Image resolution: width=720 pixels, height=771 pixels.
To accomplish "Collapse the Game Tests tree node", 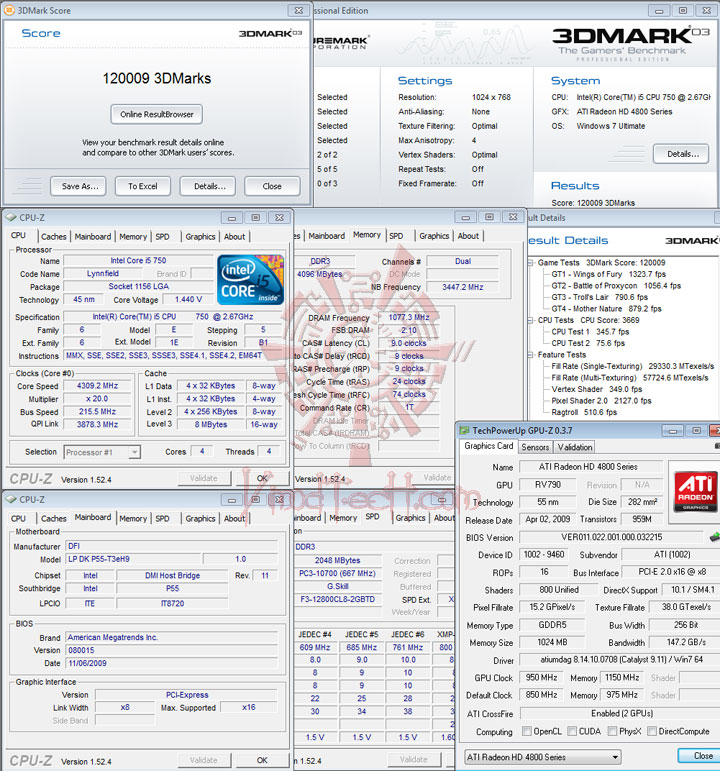I will point(531,263).
